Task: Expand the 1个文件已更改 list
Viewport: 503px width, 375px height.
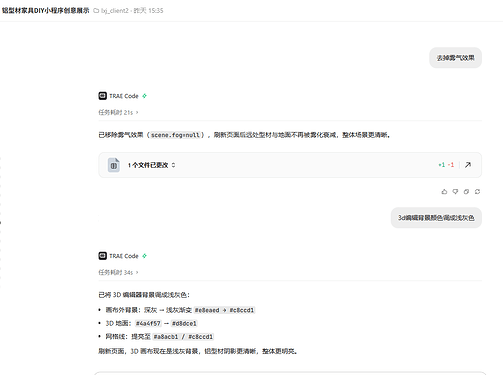Action: [152, 165]
